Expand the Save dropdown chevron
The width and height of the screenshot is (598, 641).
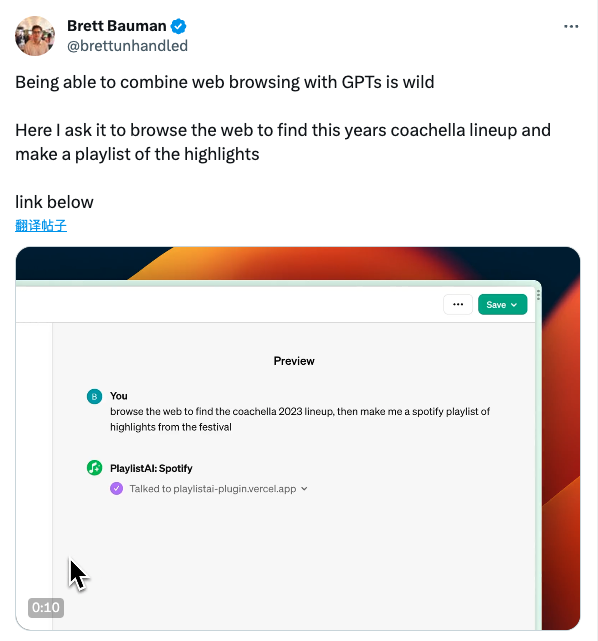(x=514, y=305)
